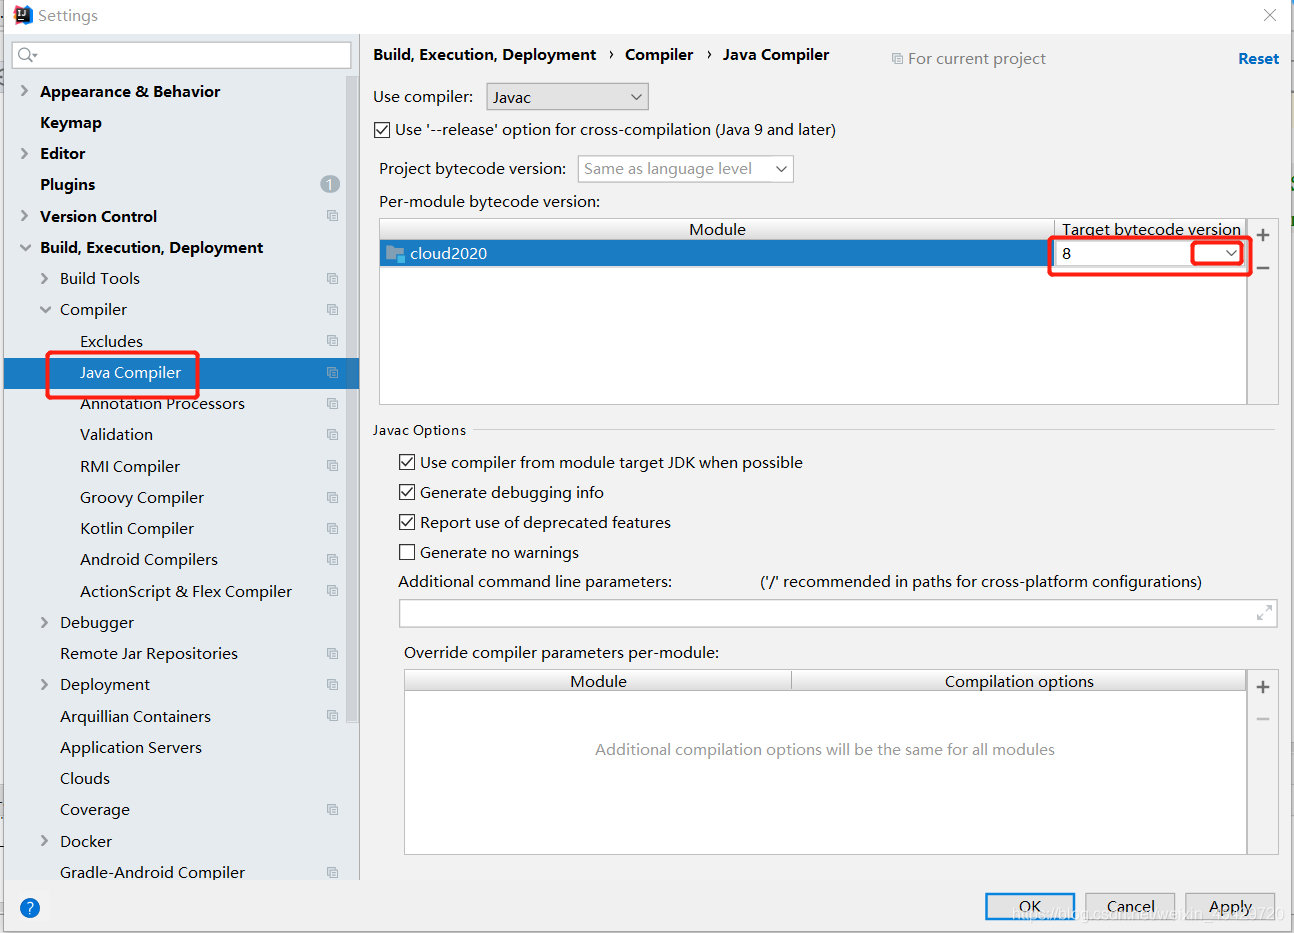Expand the Debugger tree node

tap(44, 622)
